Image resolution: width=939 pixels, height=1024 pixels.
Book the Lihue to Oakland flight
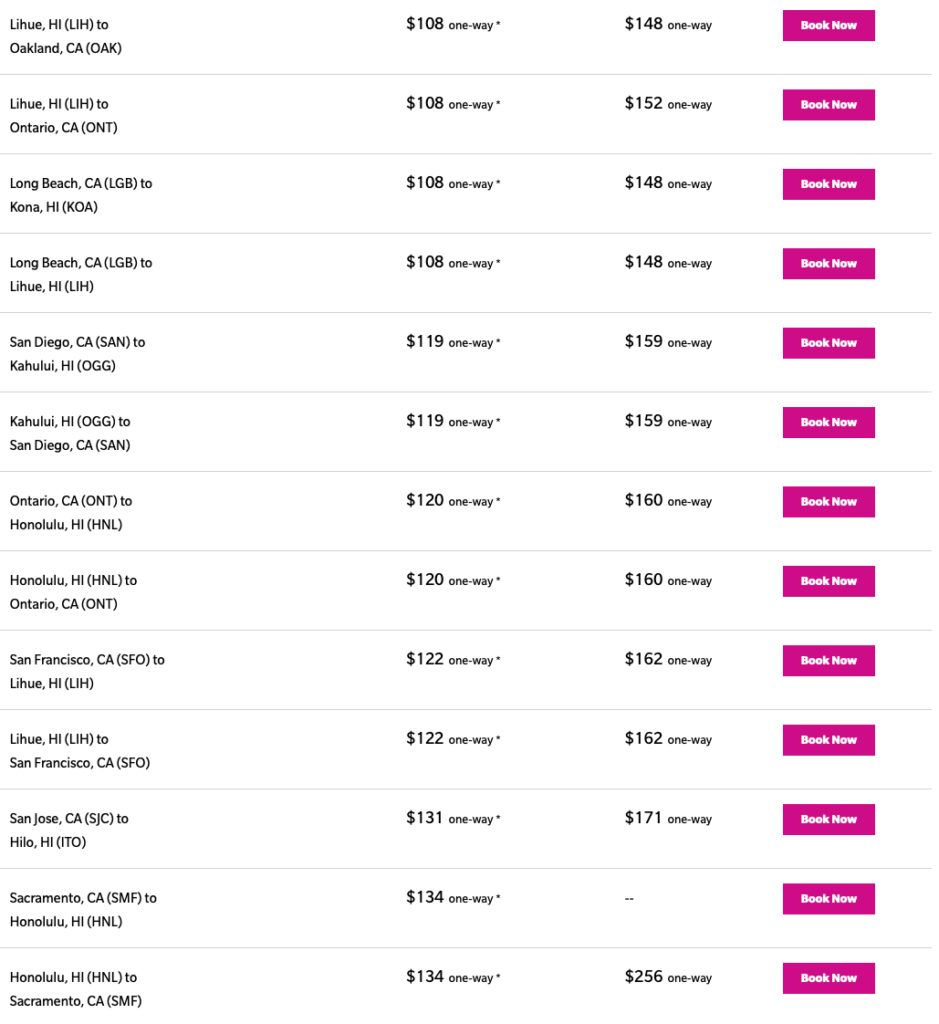coord(828,25)
